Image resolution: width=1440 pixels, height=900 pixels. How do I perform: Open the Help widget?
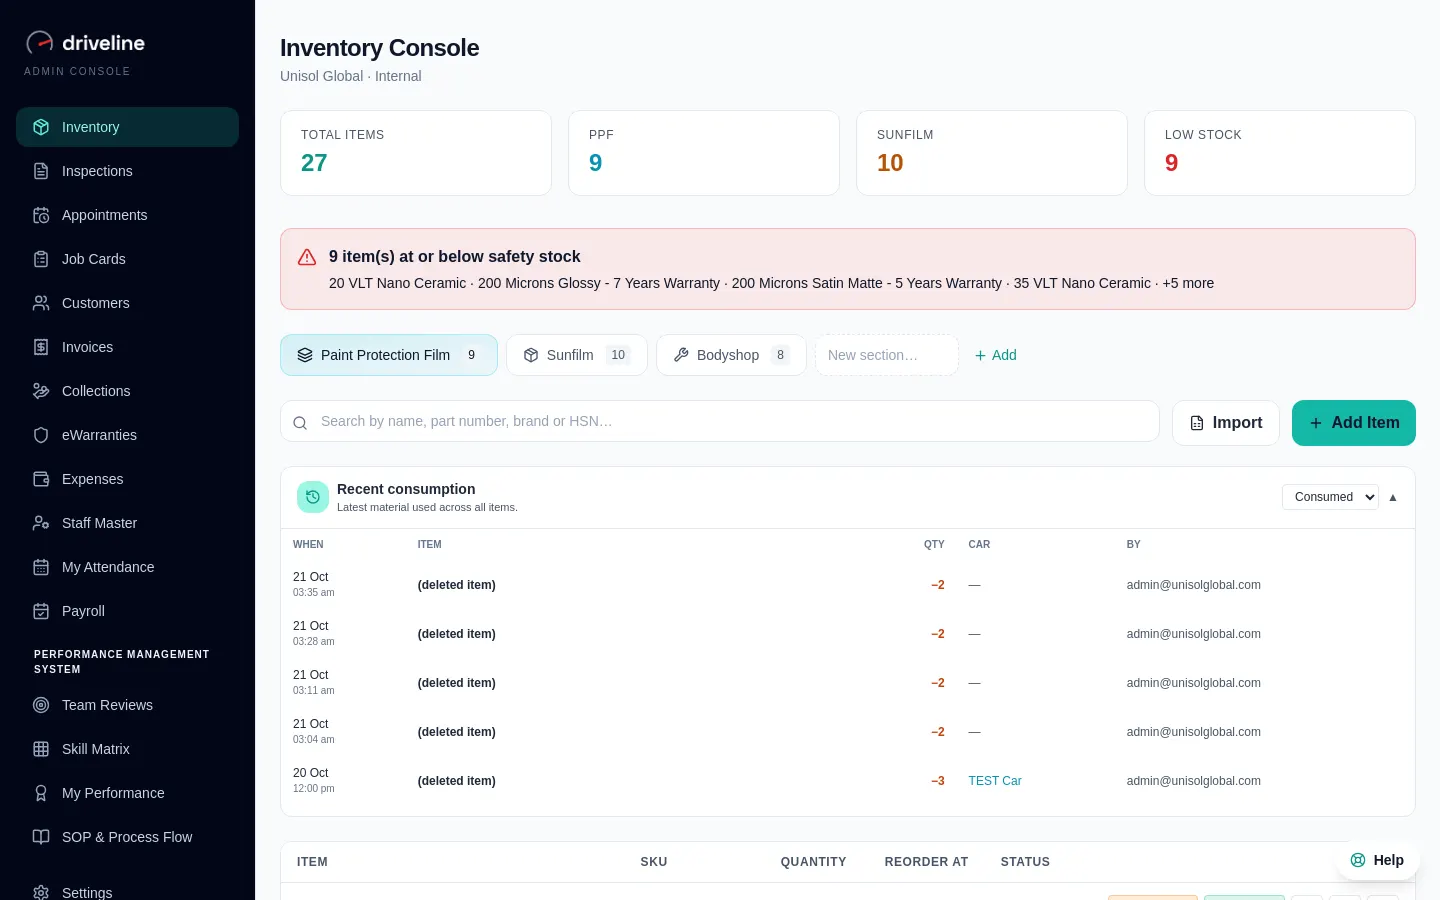1377,860
